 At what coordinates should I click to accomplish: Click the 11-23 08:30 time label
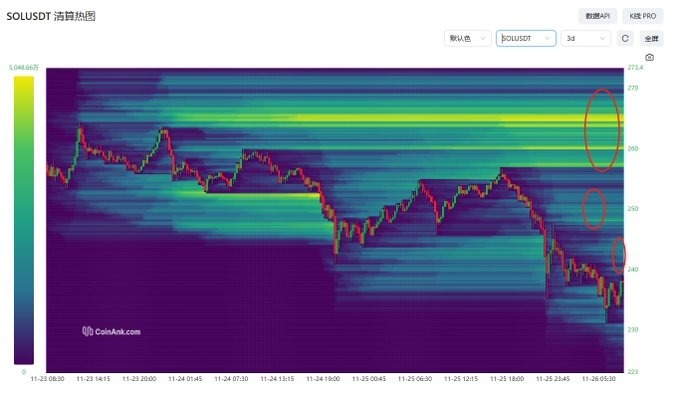pyautogui.click(x=47, y=379)
